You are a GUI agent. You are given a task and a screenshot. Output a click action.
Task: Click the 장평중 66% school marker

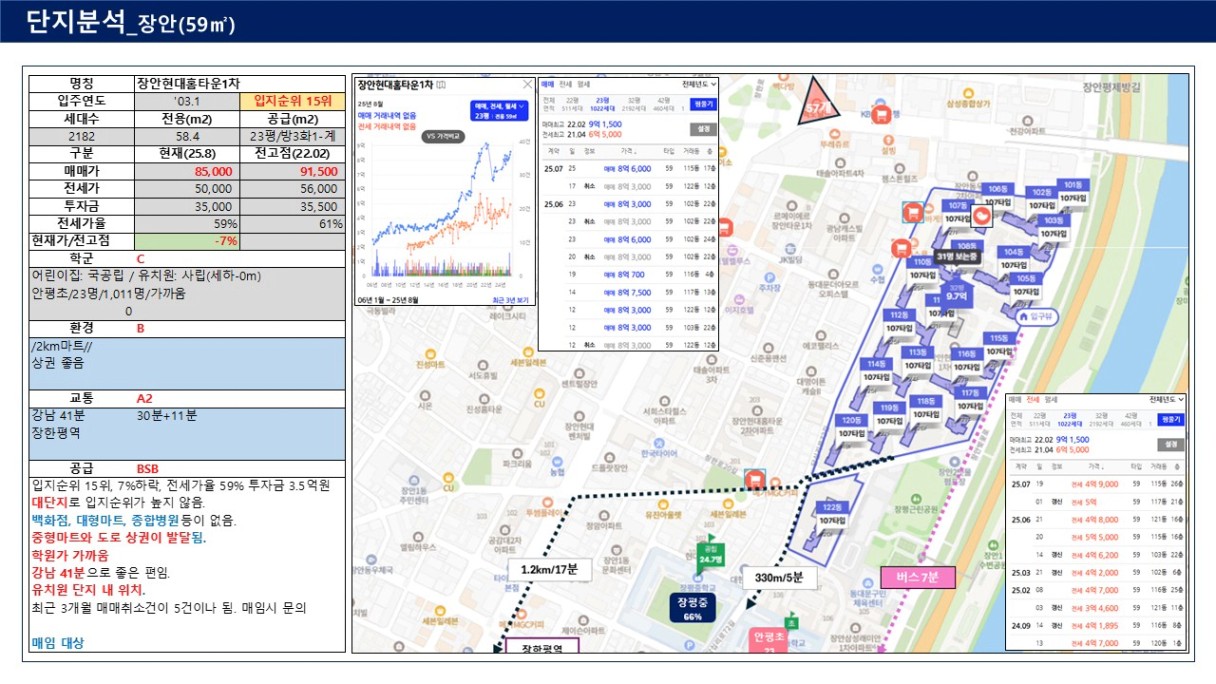(692, 610)
